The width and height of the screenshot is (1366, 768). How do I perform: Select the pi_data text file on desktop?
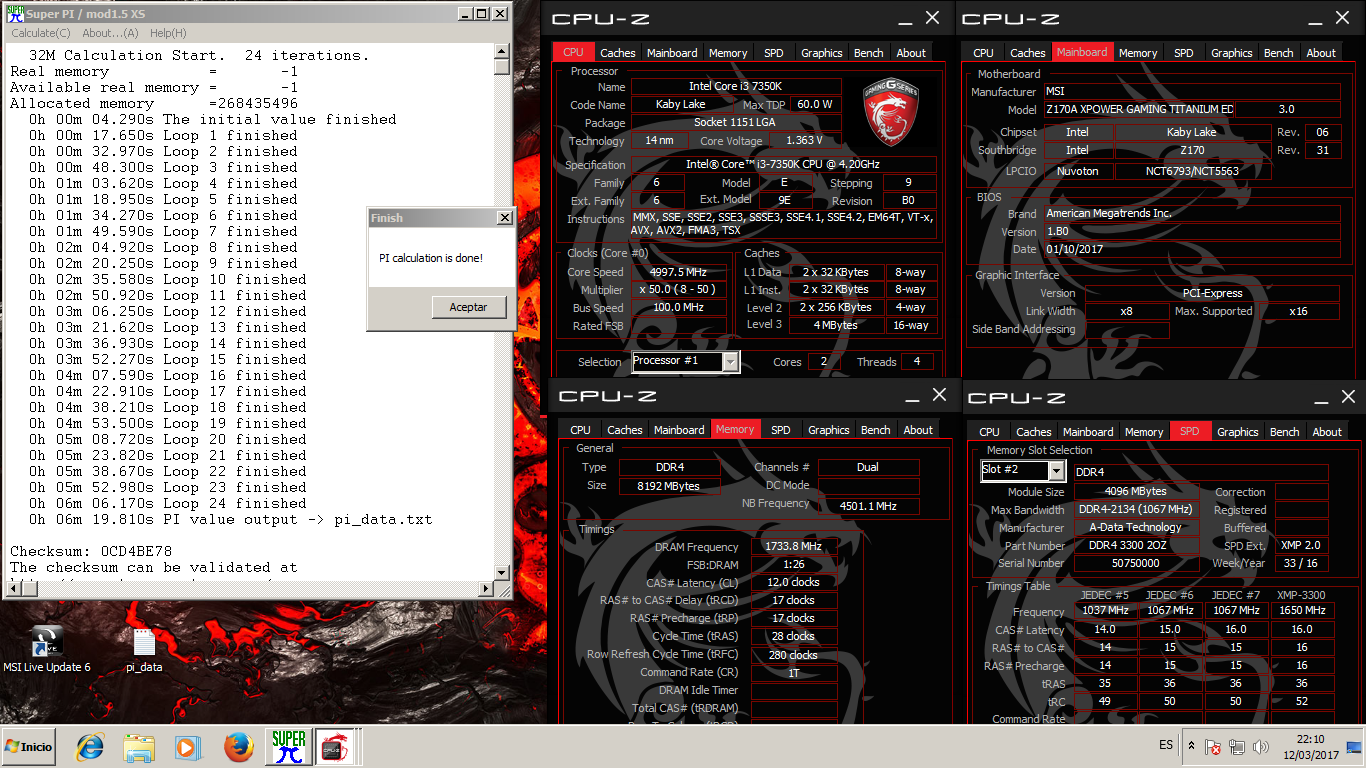[x=144, y=649]
